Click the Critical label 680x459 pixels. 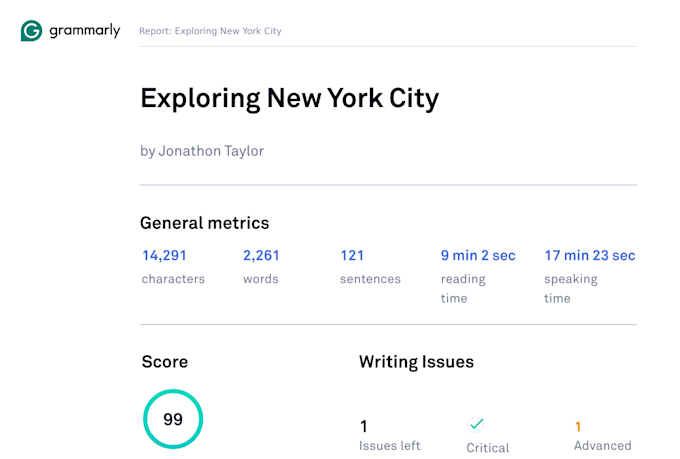[488, 448]
